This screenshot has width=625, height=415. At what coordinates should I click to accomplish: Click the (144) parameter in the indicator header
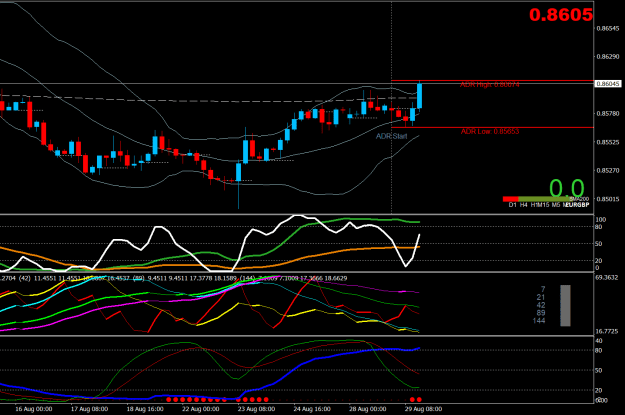(x=247, y=278)
